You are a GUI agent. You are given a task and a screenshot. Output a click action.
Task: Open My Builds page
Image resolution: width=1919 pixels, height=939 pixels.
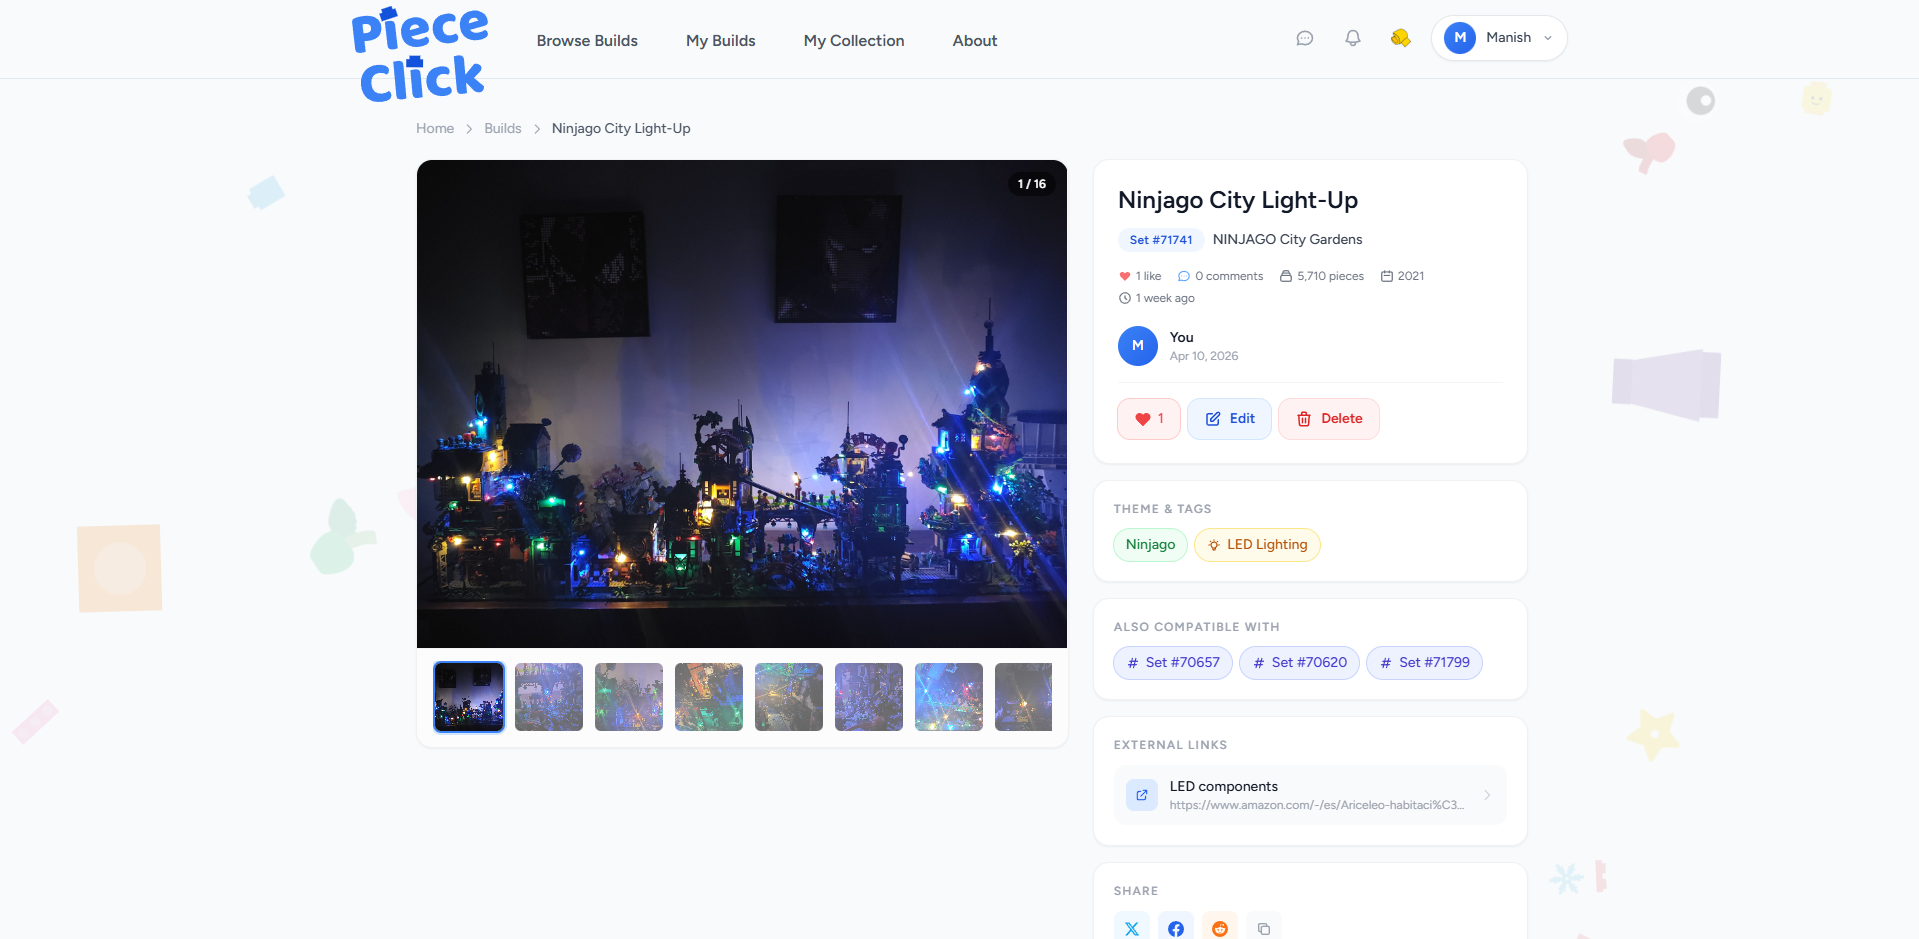[x=721, y=41]
